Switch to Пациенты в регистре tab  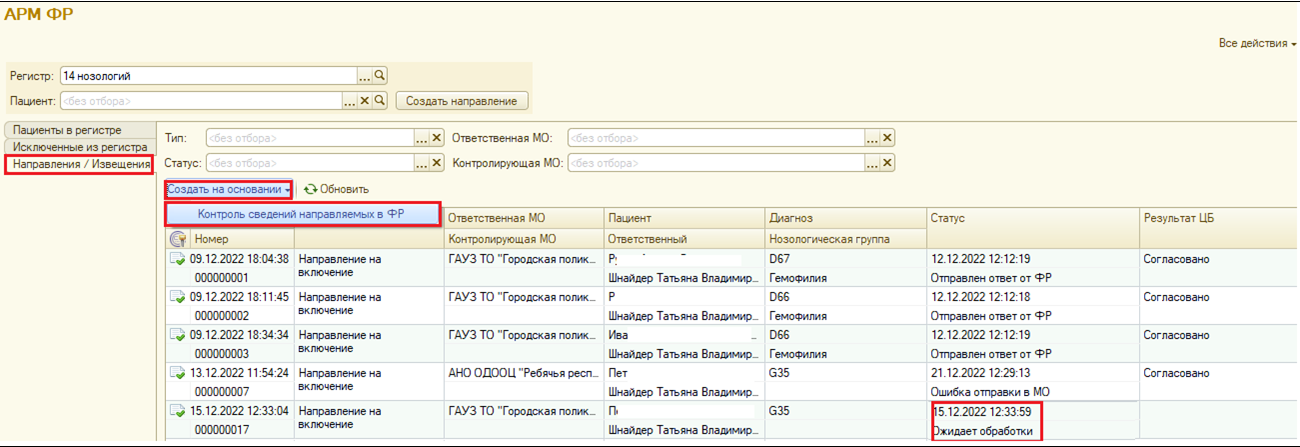click(x=67, y=130)
